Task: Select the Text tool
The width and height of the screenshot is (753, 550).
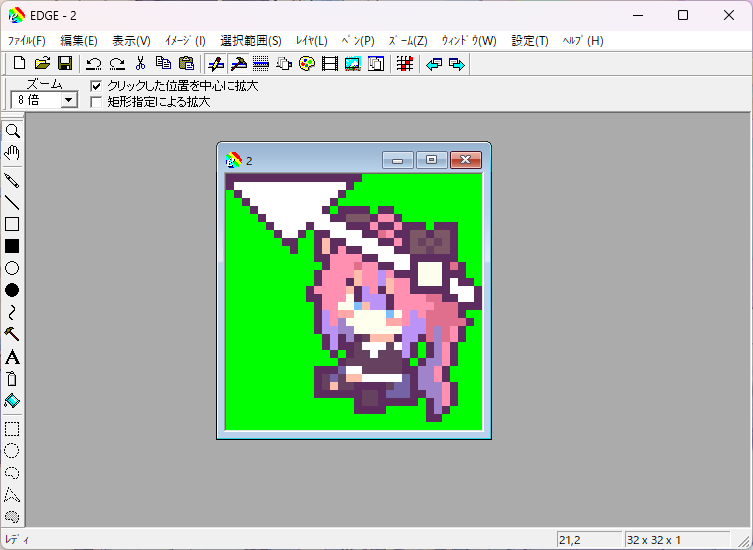Action: [x=12, y=357]
